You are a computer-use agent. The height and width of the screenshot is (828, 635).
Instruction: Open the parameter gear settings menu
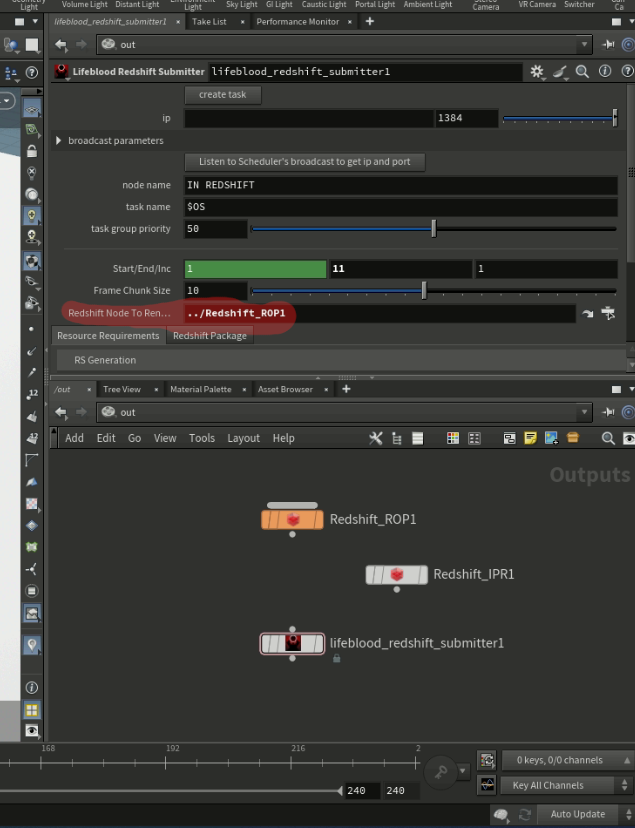537,71
